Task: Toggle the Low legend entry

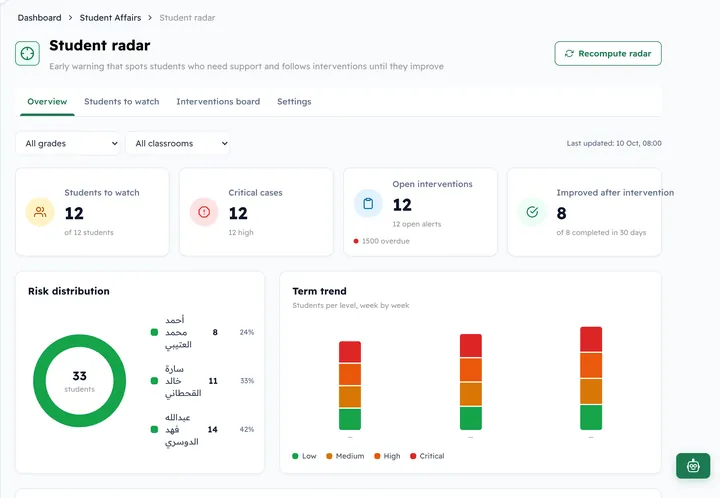Action: [304, 456]
